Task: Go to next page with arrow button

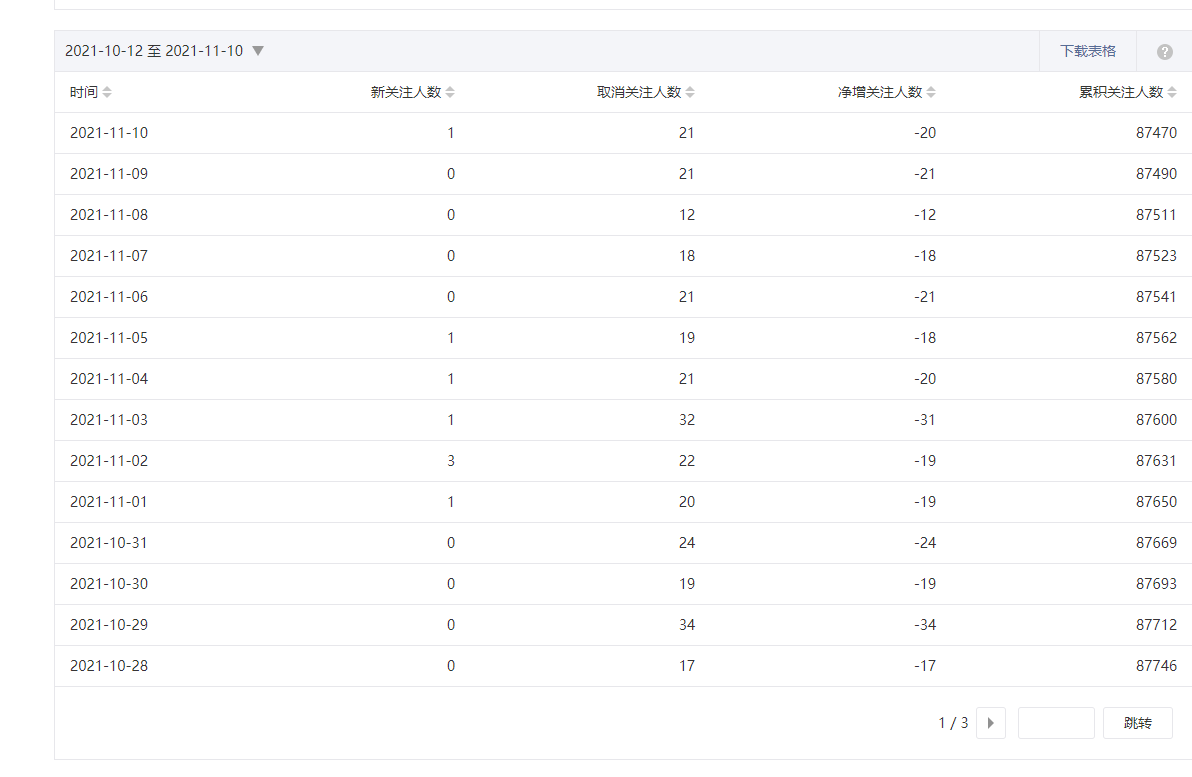Action: tap(990, 723)
